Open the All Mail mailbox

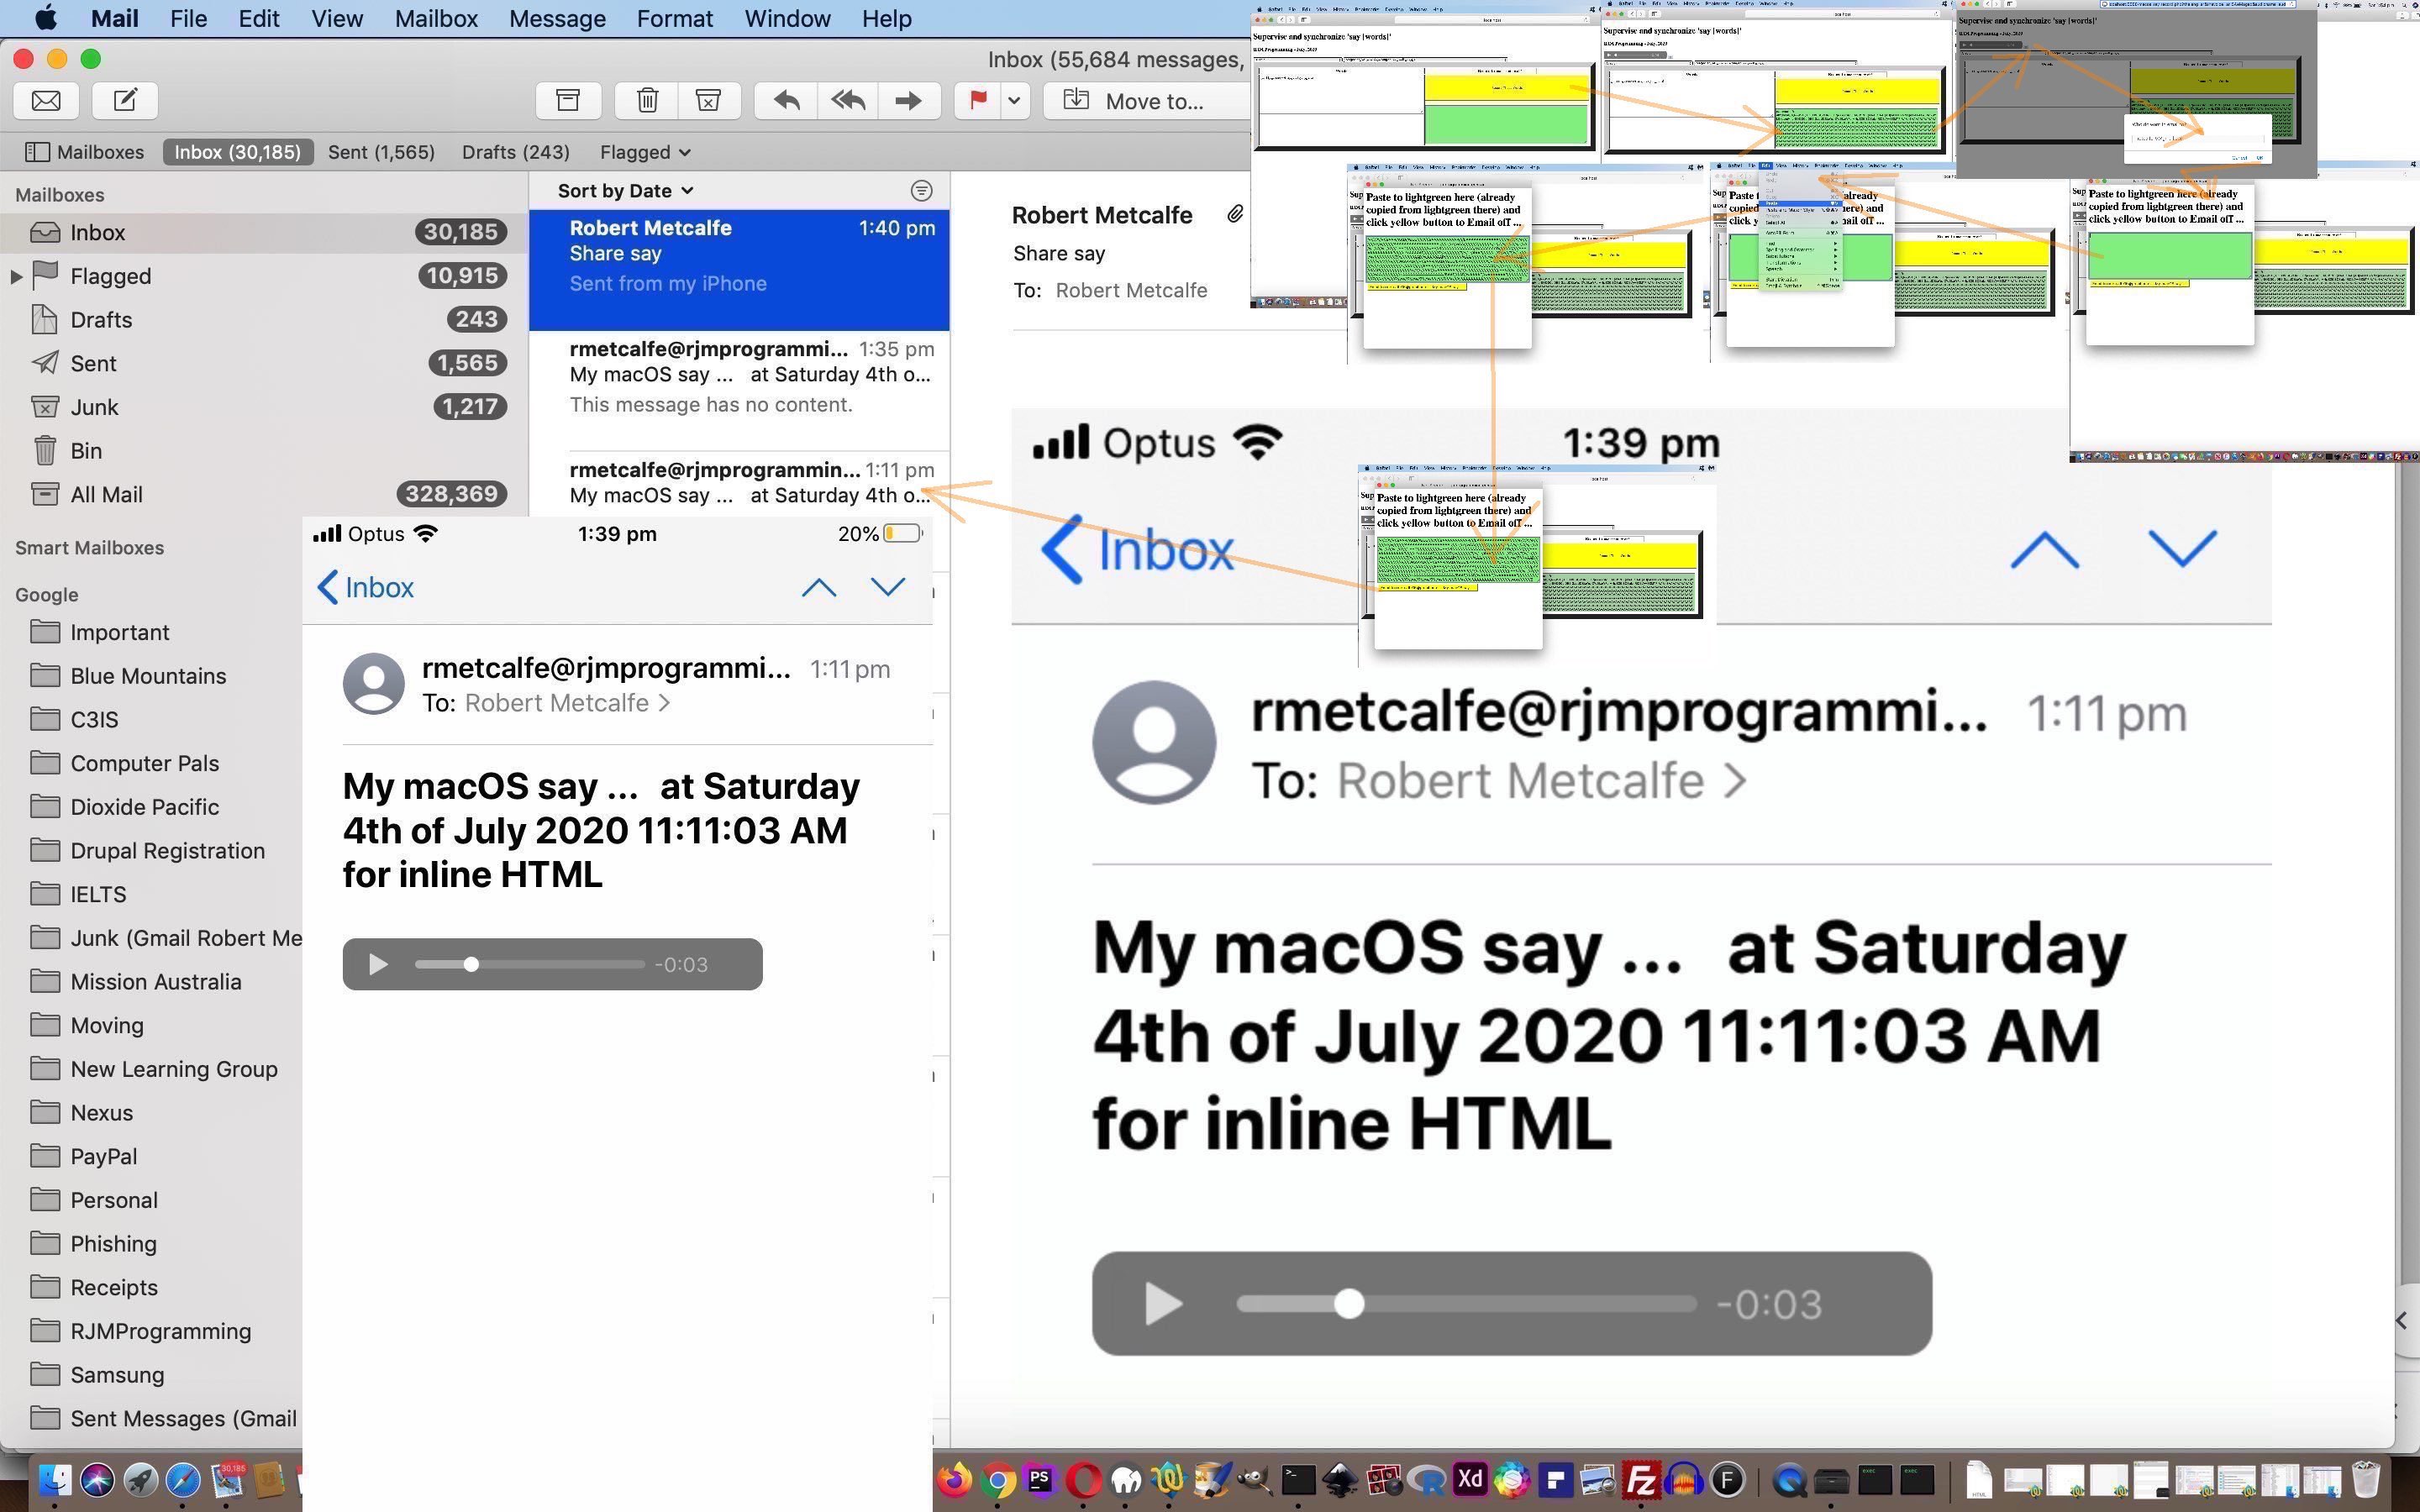[x=264, y=494]
